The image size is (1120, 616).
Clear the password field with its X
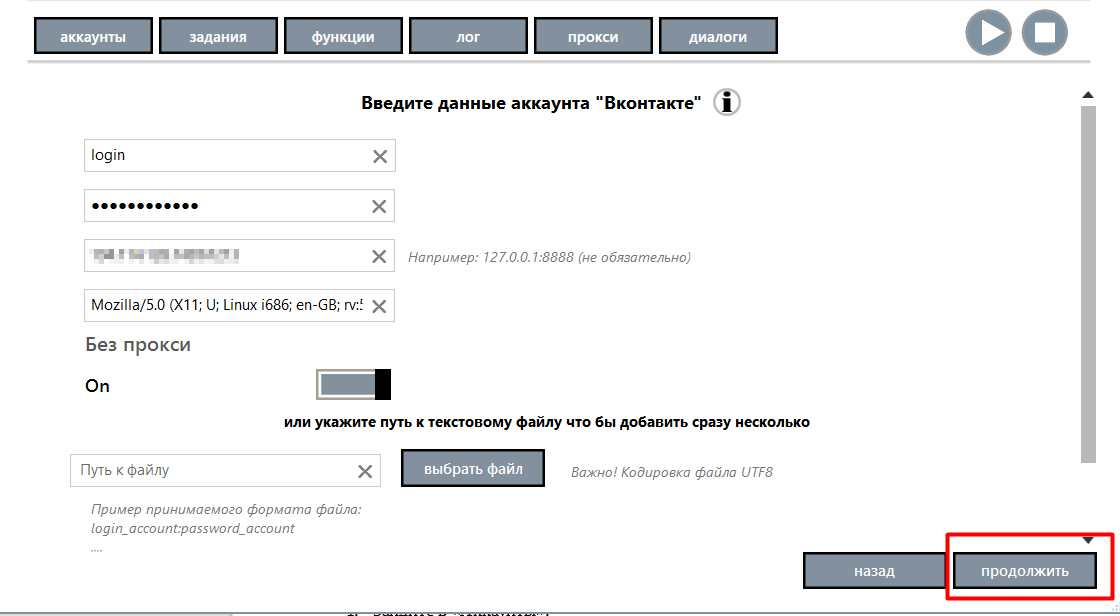click(379, 207)
